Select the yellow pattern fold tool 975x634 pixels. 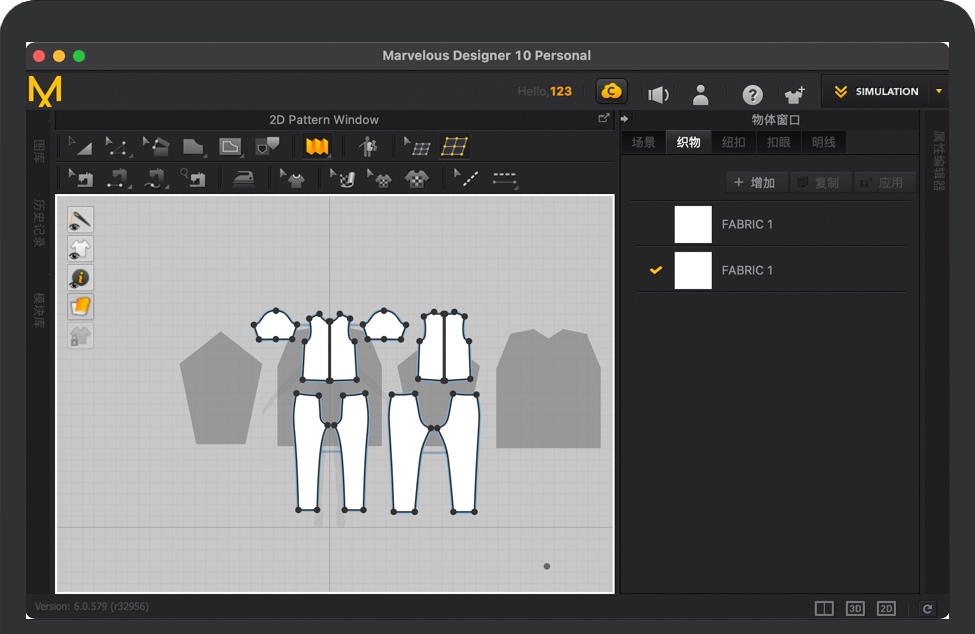click(x=317, y=147)
